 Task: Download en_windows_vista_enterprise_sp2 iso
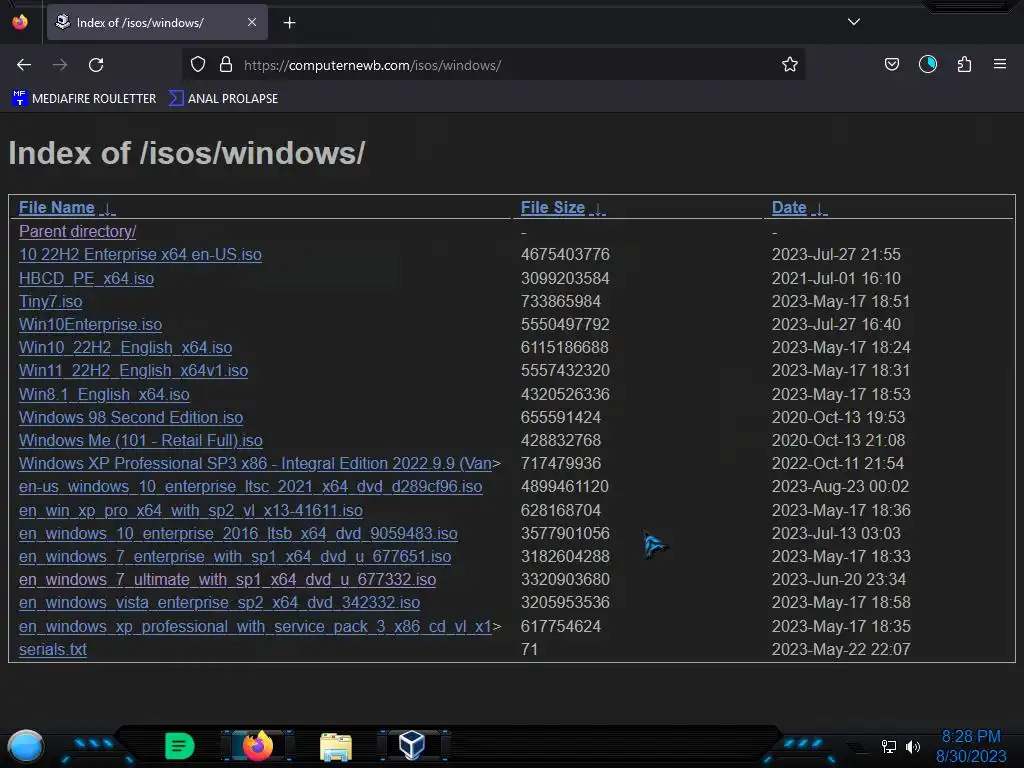click(219, 602)
